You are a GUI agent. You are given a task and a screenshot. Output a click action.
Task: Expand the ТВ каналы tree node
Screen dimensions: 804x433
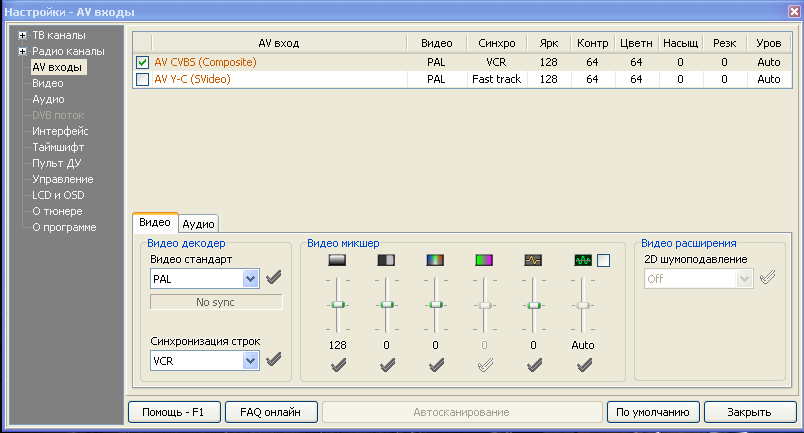coord(22,36)
